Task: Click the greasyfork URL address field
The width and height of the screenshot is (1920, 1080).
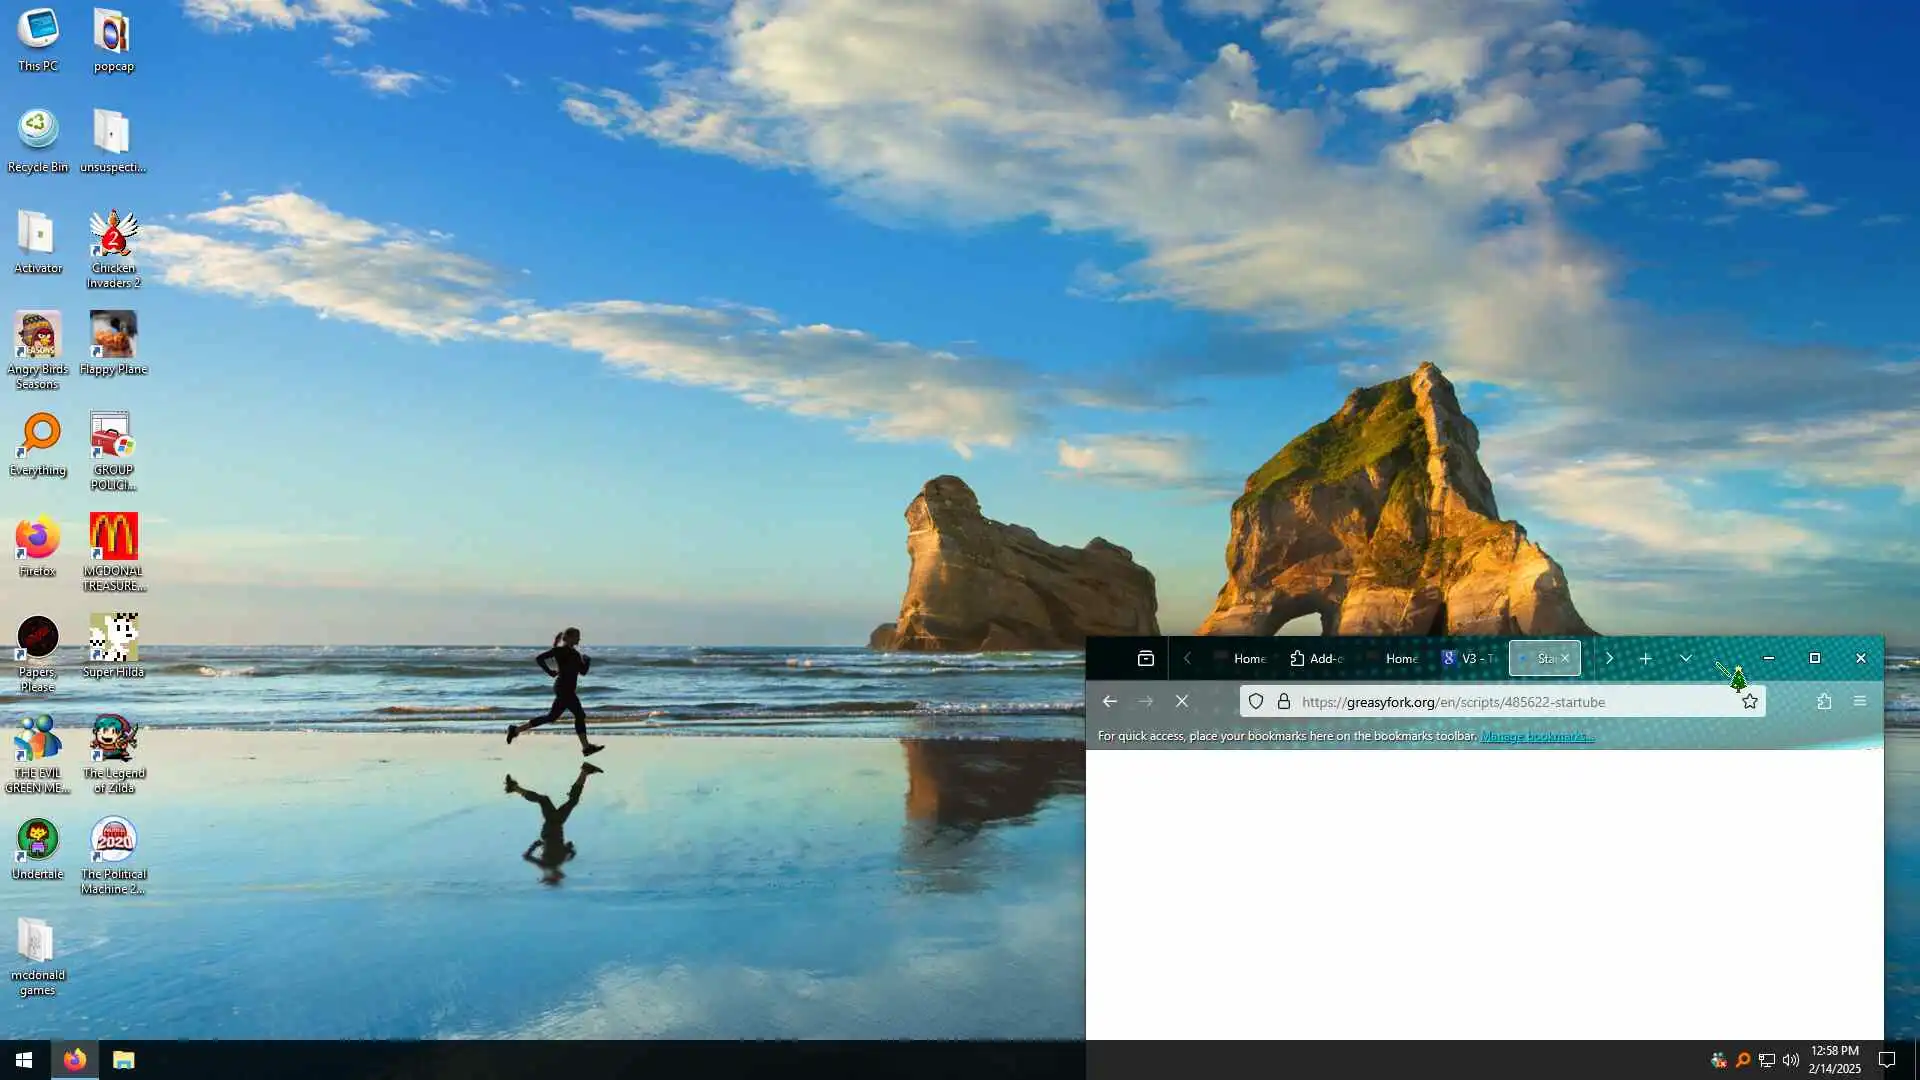Action: tap(1500, 702)
